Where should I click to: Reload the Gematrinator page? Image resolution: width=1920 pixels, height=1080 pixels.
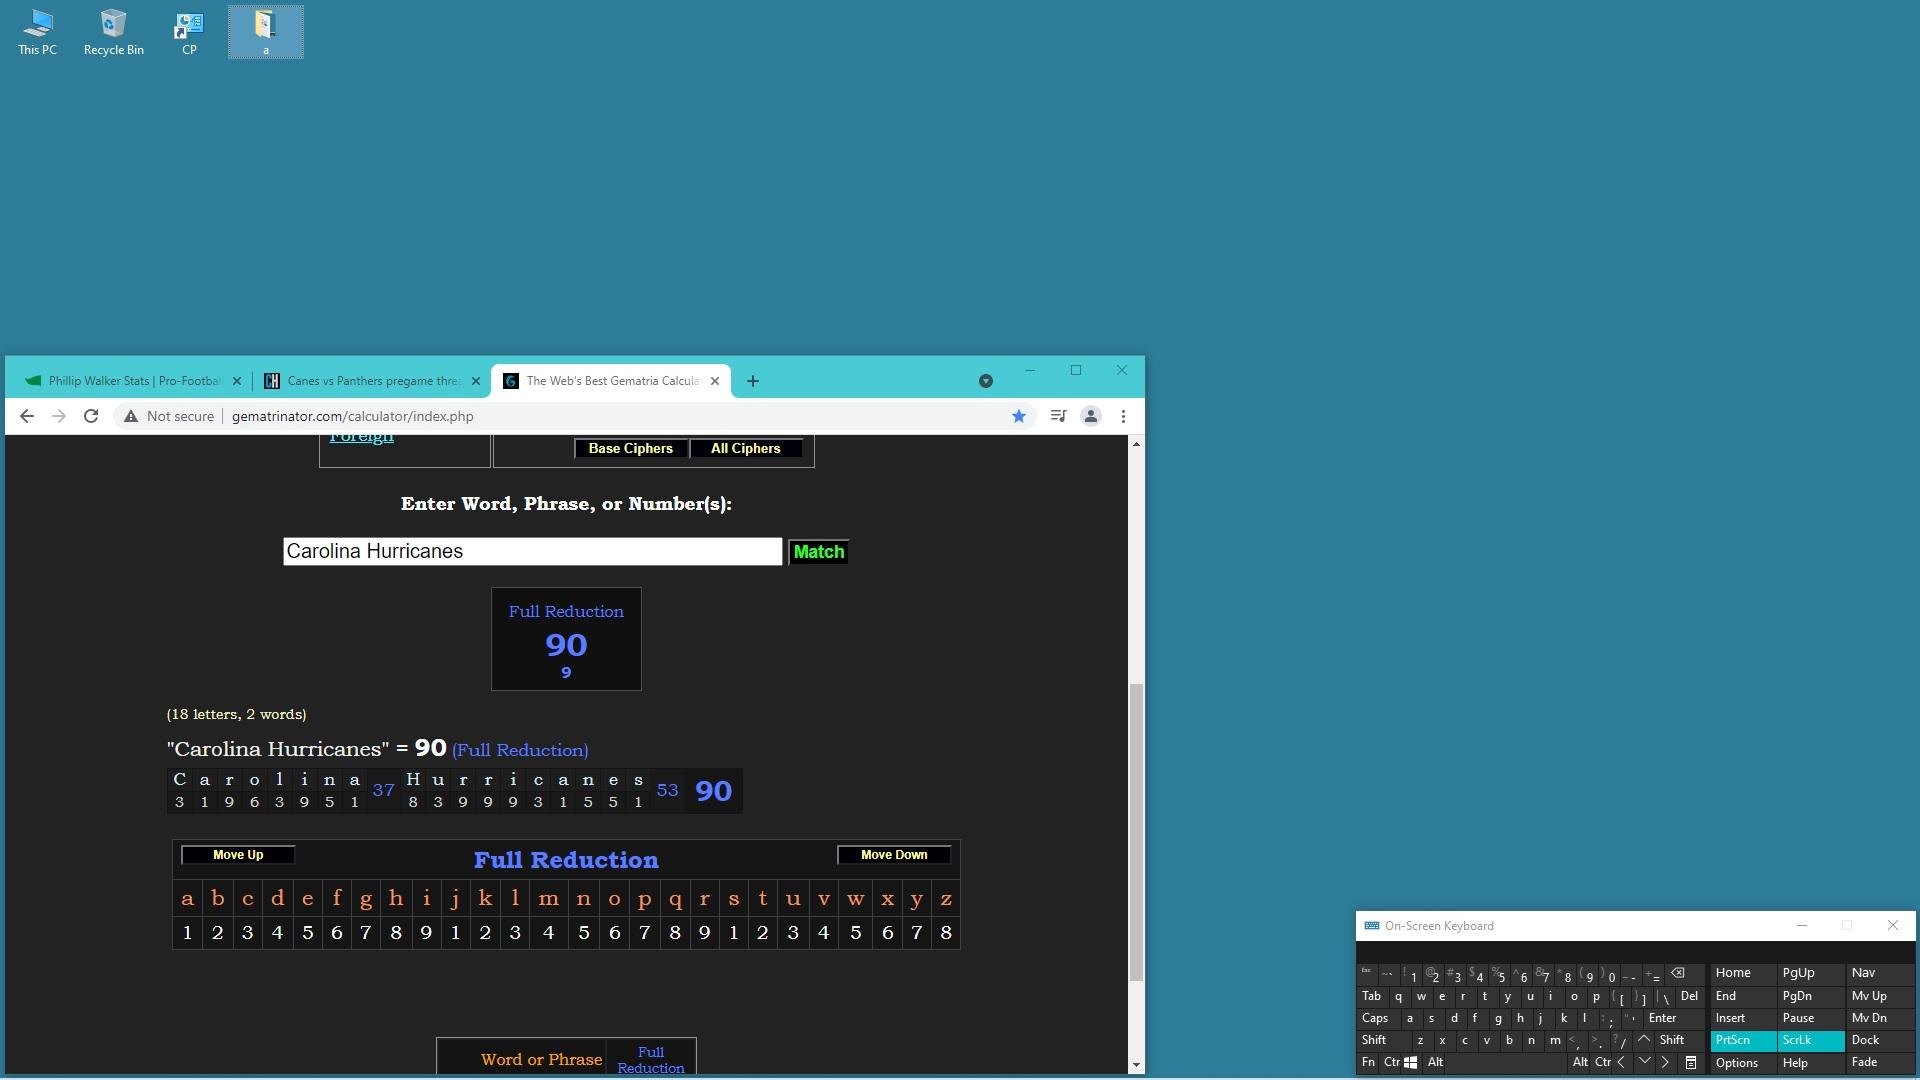point(91,416)
